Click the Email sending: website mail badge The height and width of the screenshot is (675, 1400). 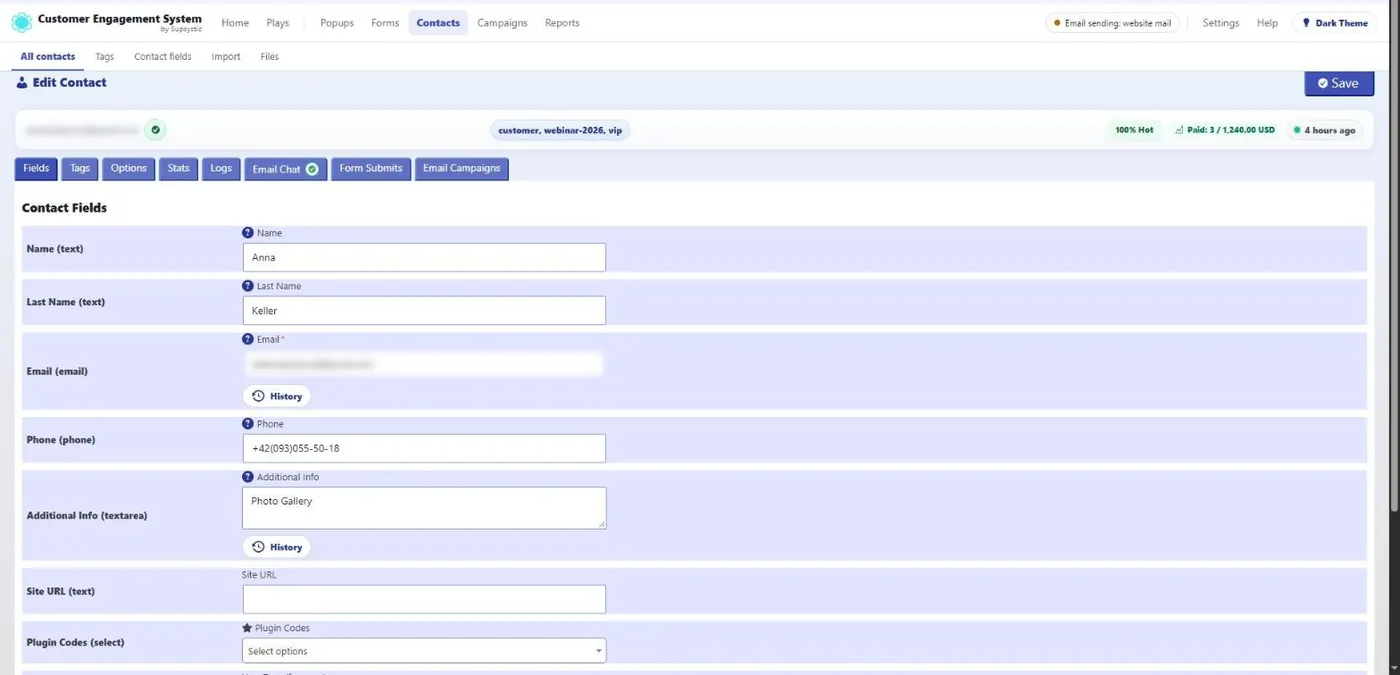click(x=1113, y=23)
